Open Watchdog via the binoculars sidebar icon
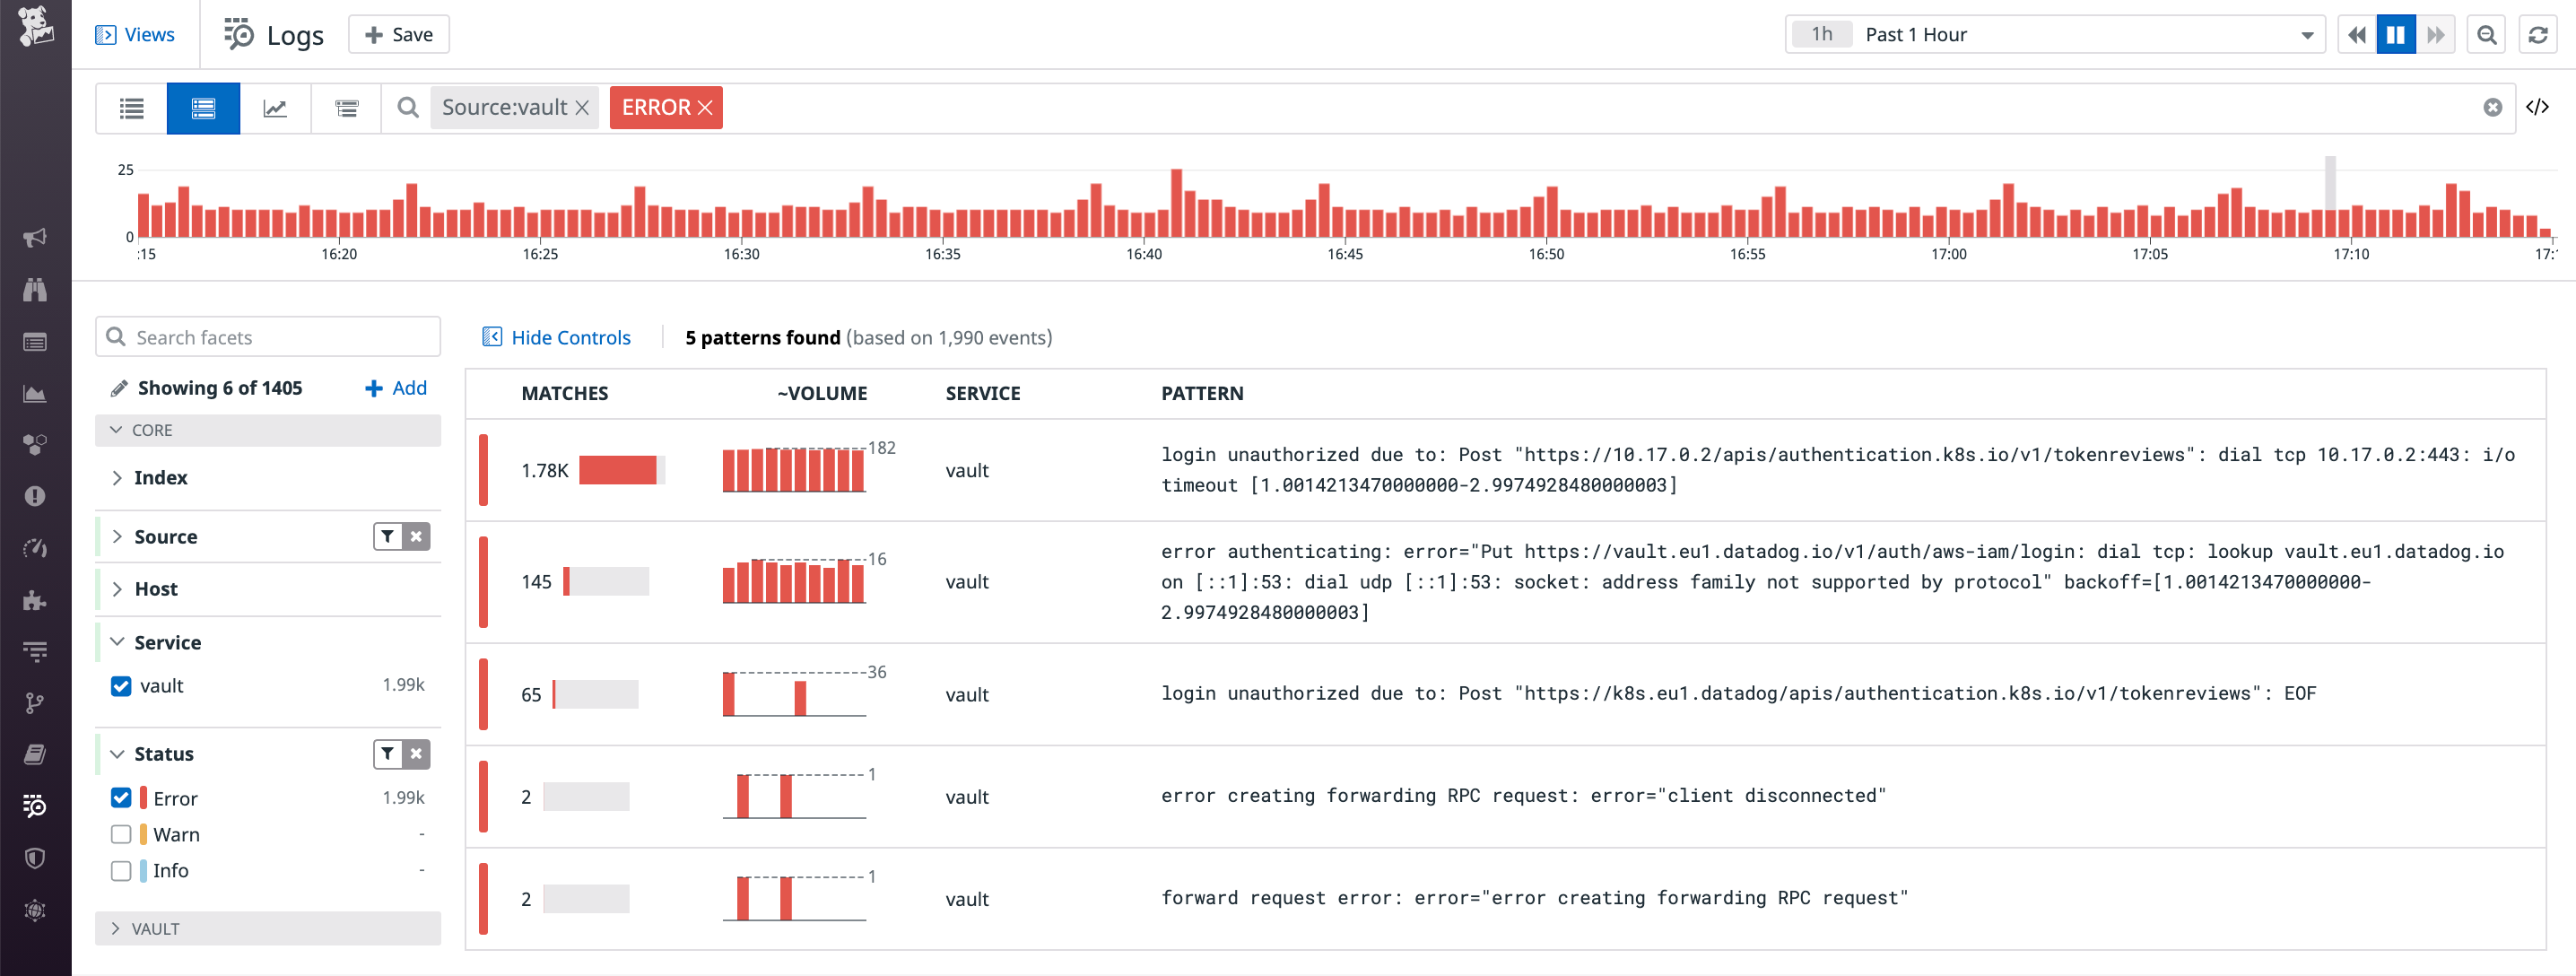The height and width of the screenshot is (976, 2576). pos(35,290)
